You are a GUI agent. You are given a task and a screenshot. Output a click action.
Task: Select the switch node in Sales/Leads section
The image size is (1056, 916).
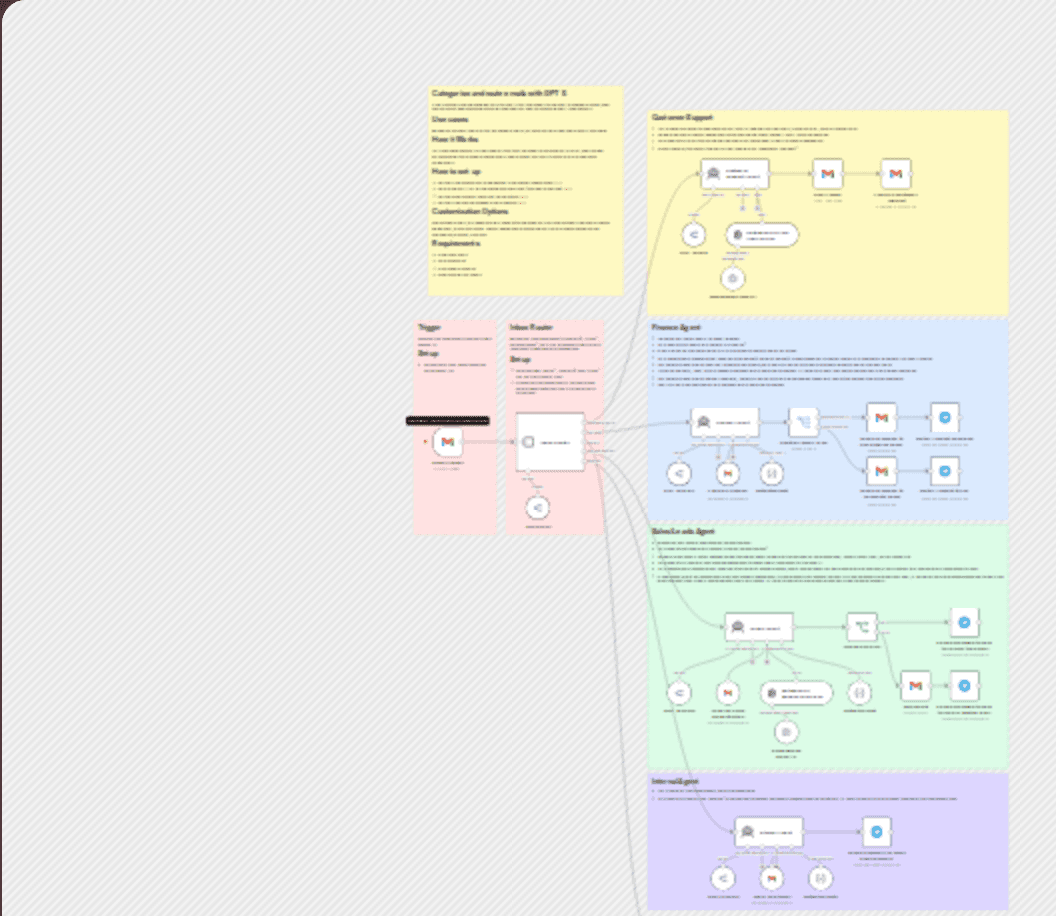click(x=862, y=627)
